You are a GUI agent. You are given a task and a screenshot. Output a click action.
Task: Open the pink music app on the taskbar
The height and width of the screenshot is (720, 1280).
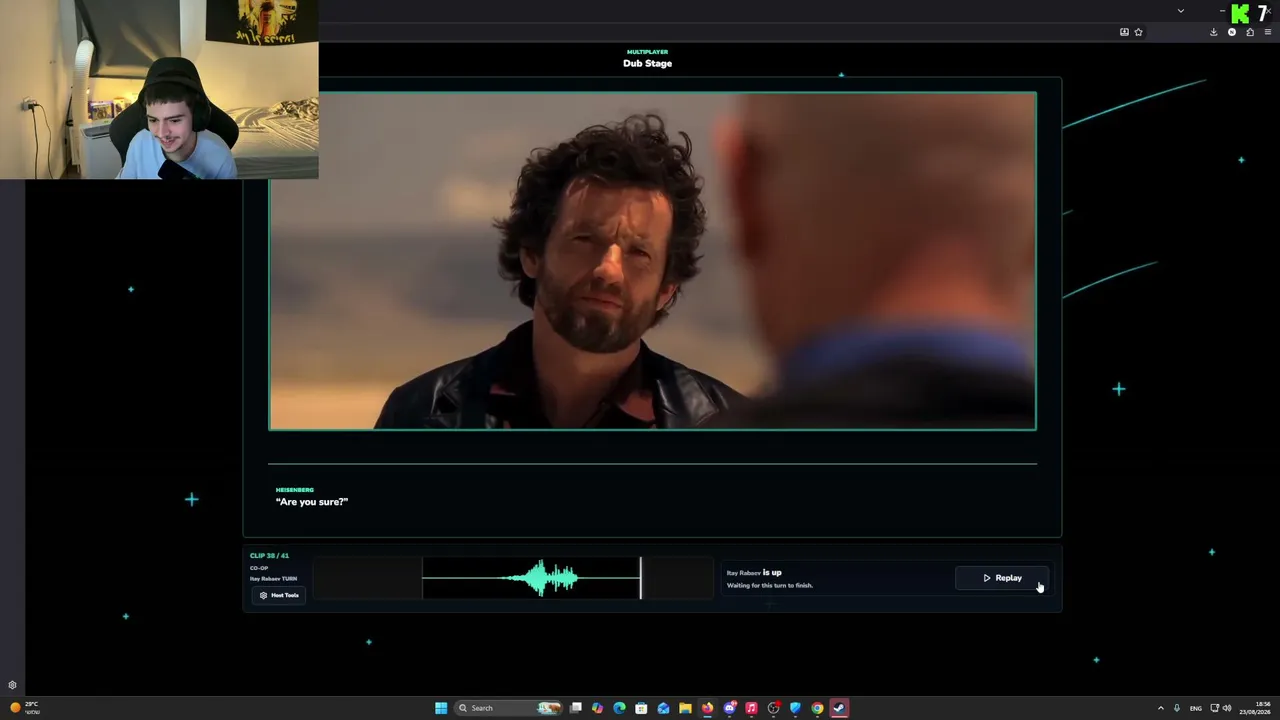(x=752, y=708)
